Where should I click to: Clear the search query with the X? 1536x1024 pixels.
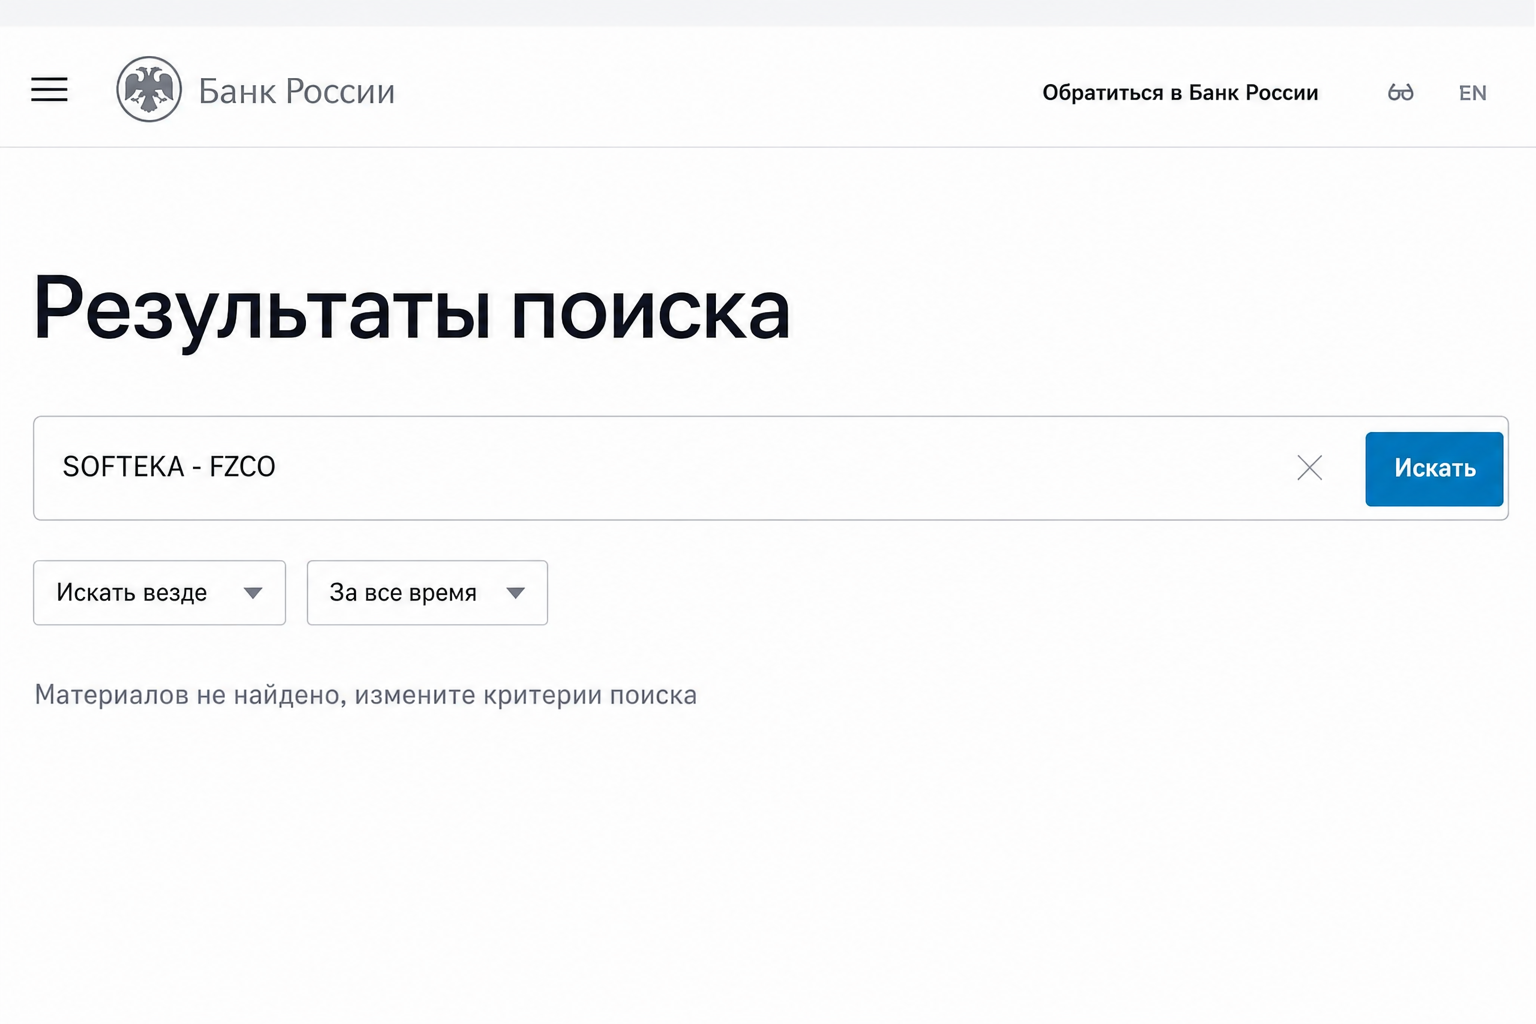tap(1309, 468)
